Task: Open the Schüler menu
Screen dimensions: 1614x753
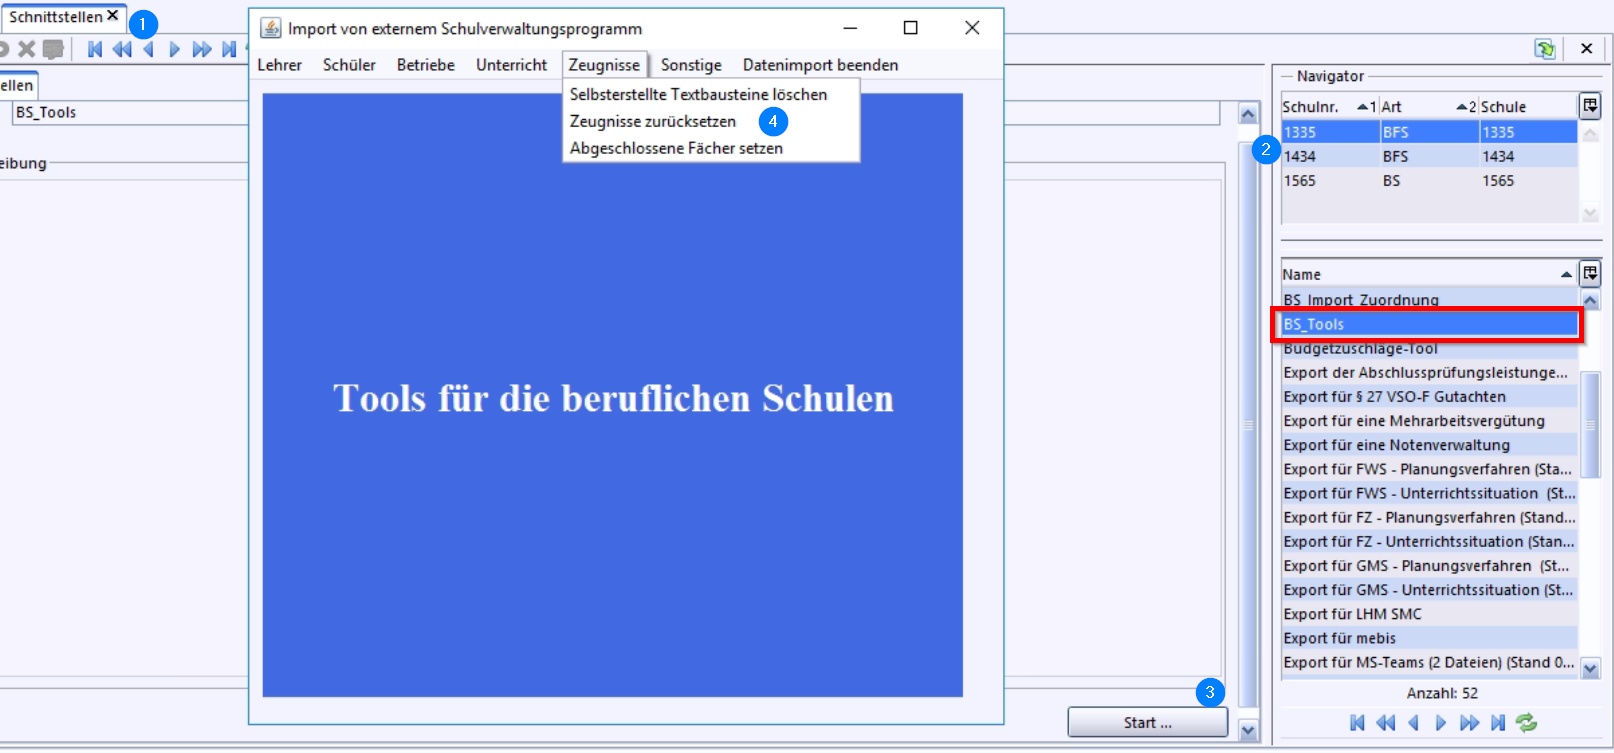Action: pos(349,65)
